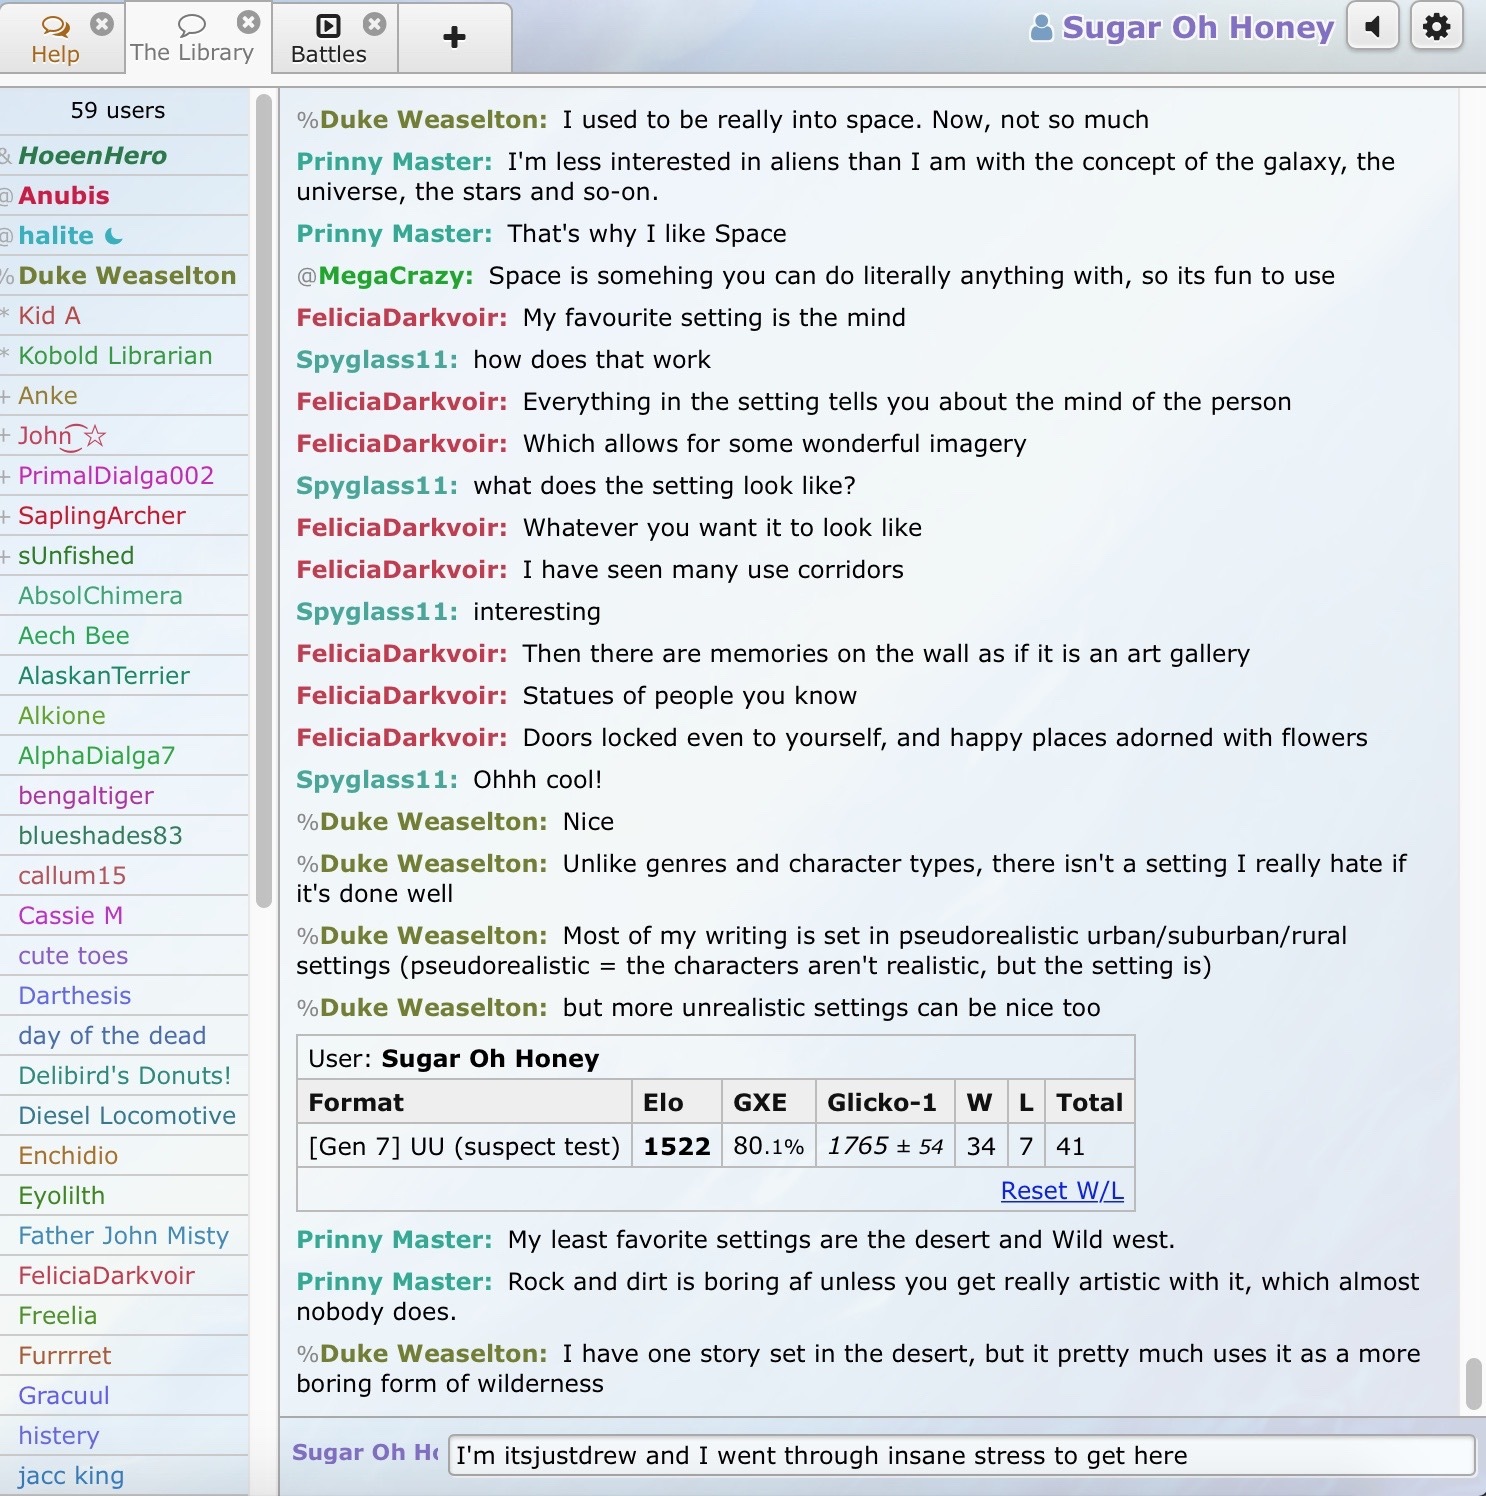Select user halite in user list
The image size is (1486, 1496).
tap(124, 235)
